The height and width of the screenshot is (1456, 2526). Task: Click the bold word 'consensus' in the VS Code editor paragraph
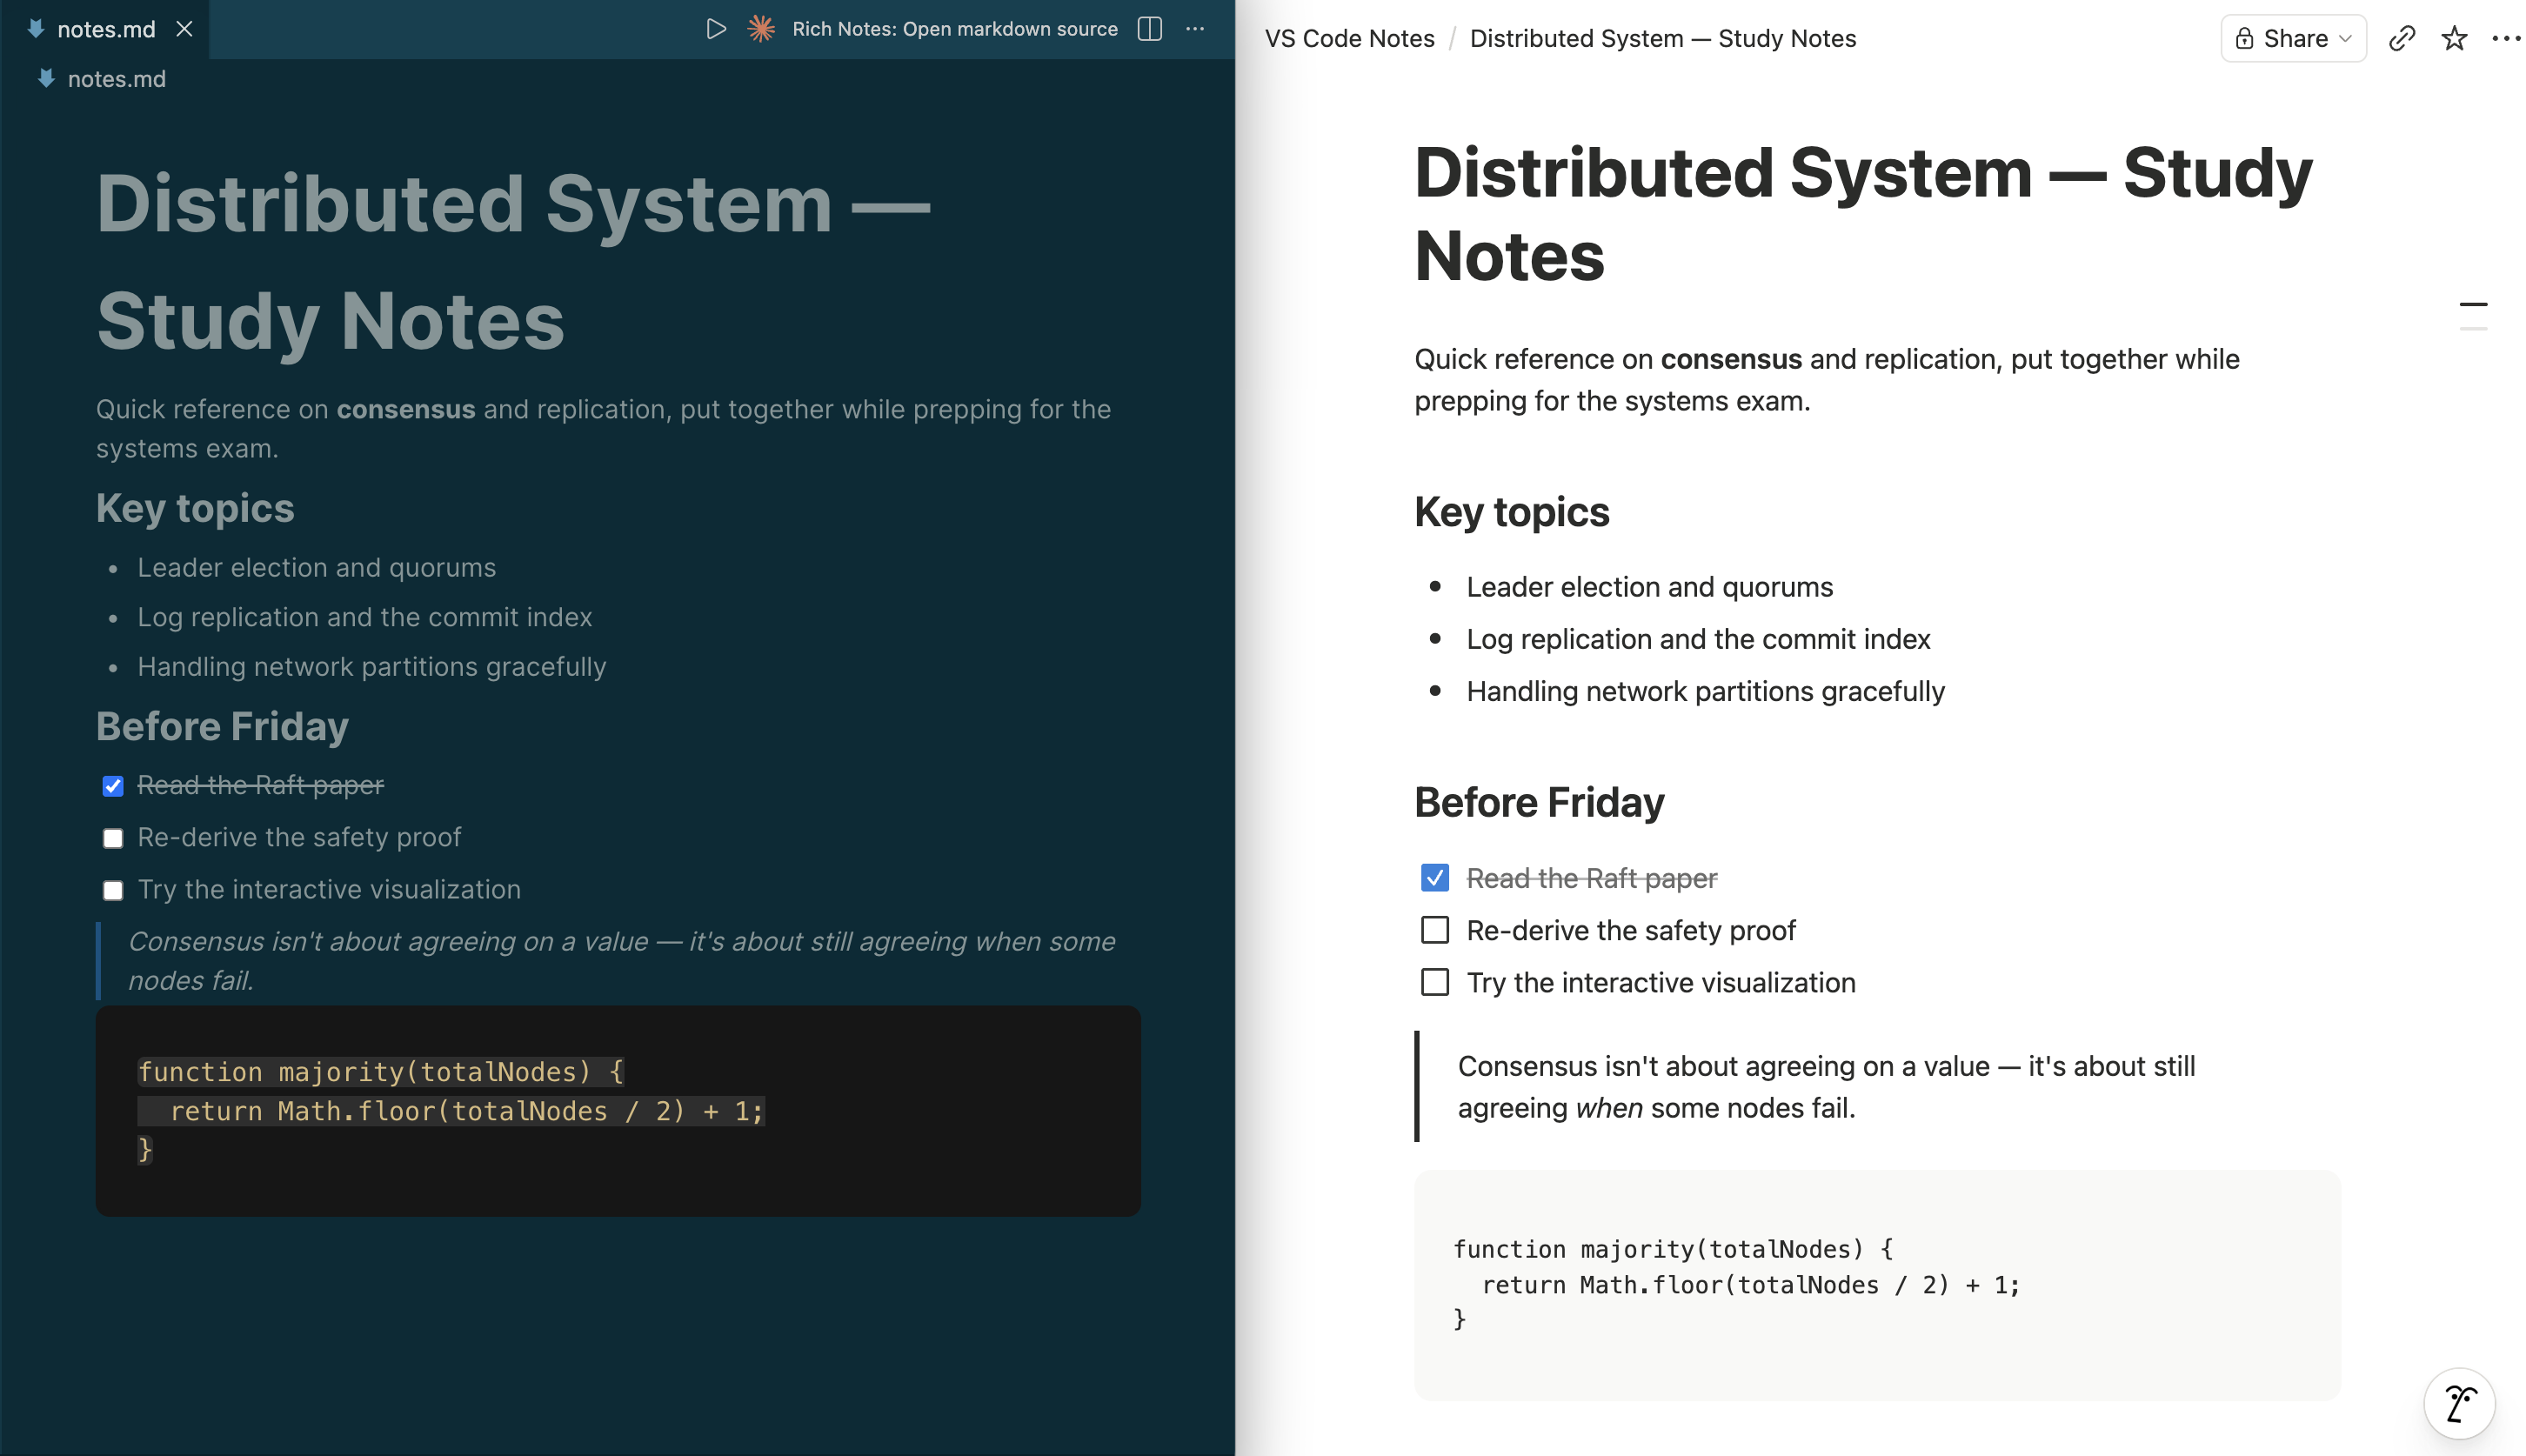(x=406, y=409)
